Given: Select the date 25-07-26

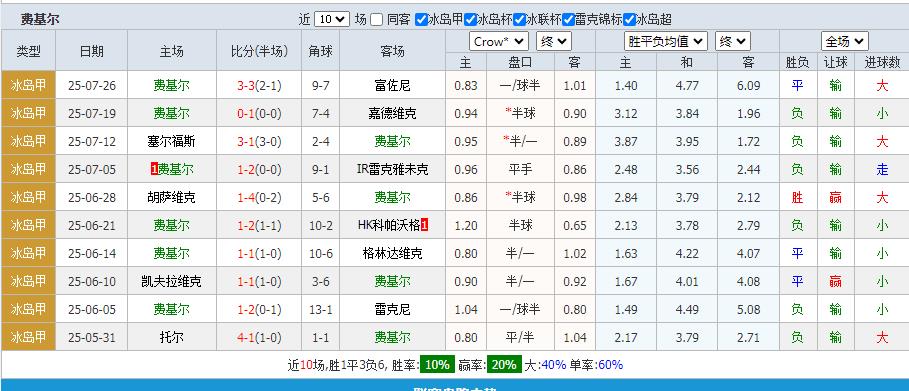Looking at the screenshot, I should 92,86.
